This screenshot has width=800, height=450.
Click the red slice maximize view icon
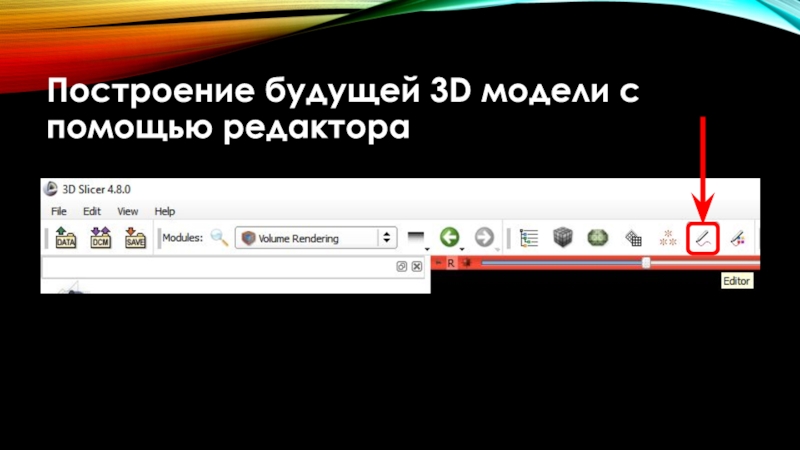(x=466, y=263)
